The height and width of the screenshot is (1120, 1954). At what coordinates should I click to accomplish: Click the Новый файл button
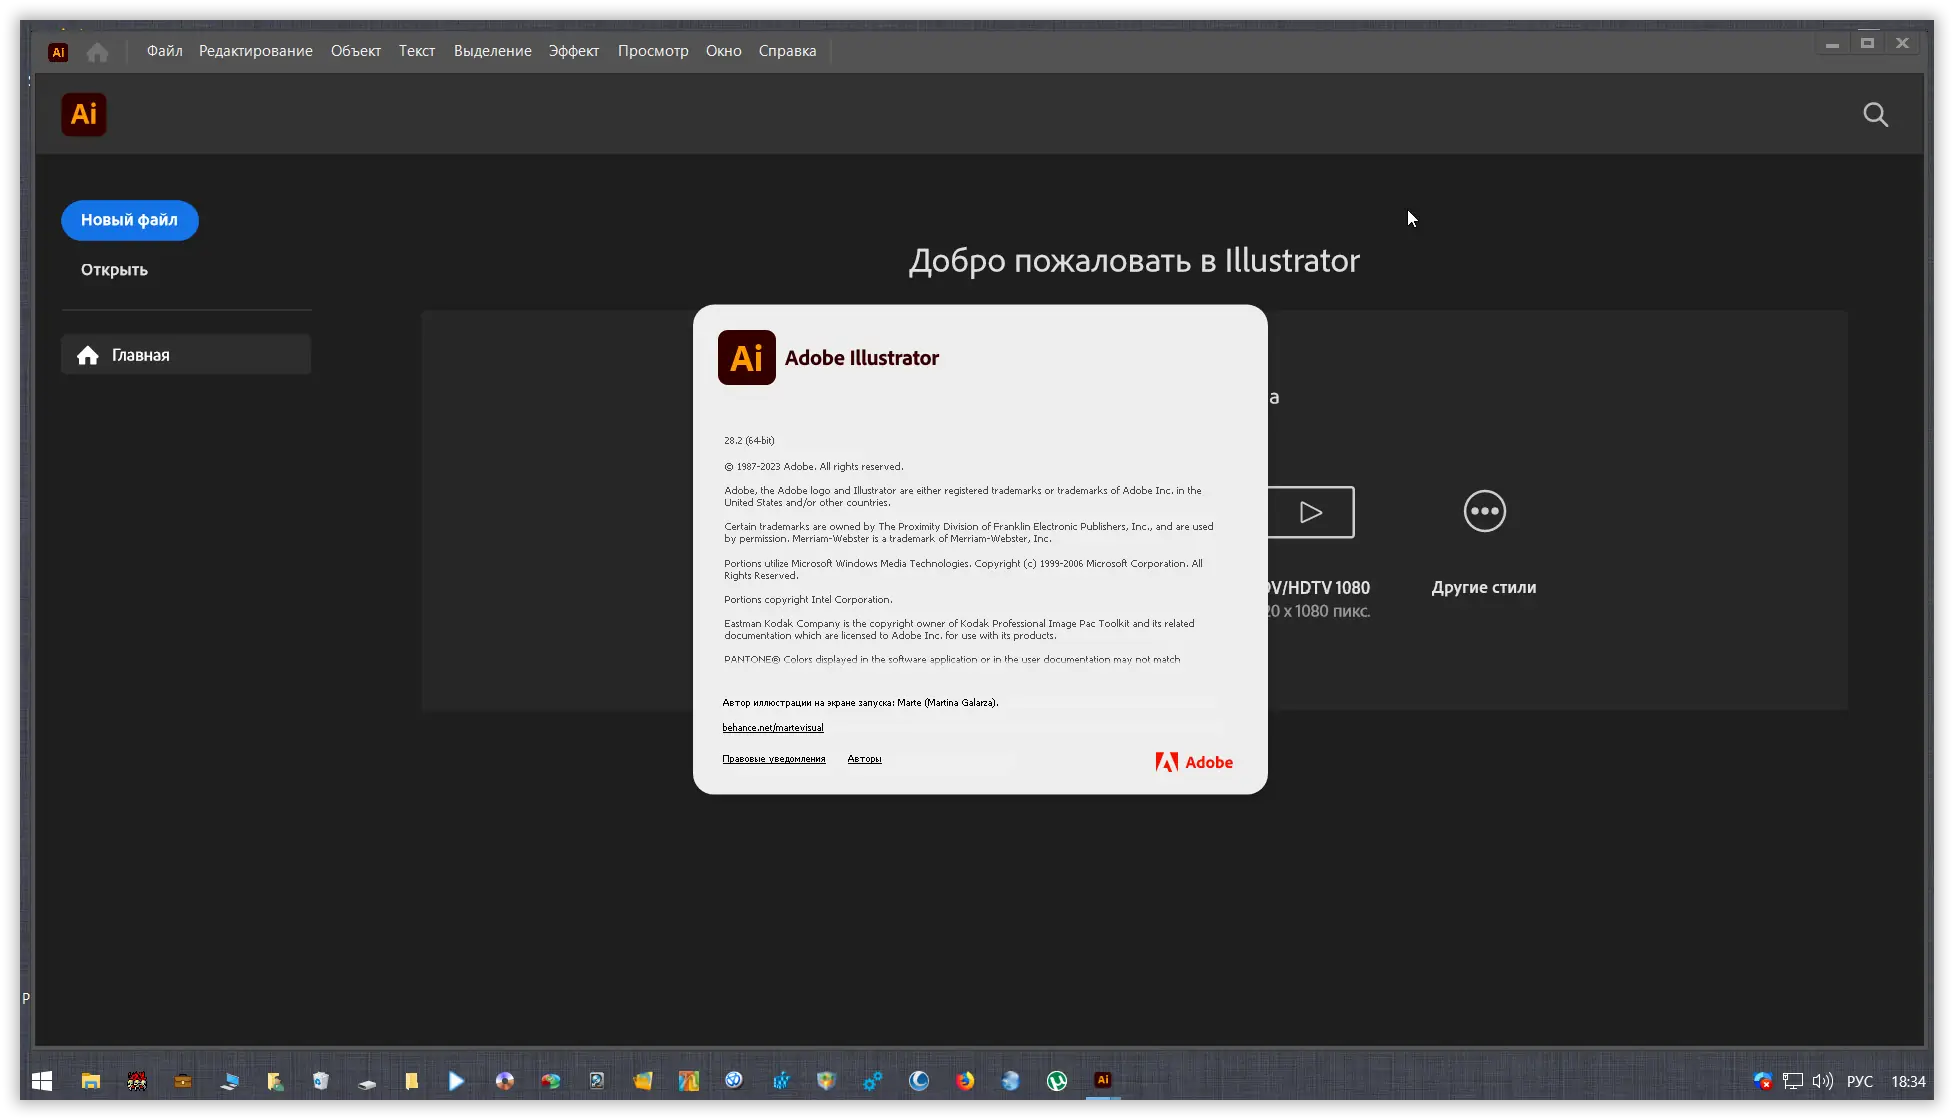130,220
